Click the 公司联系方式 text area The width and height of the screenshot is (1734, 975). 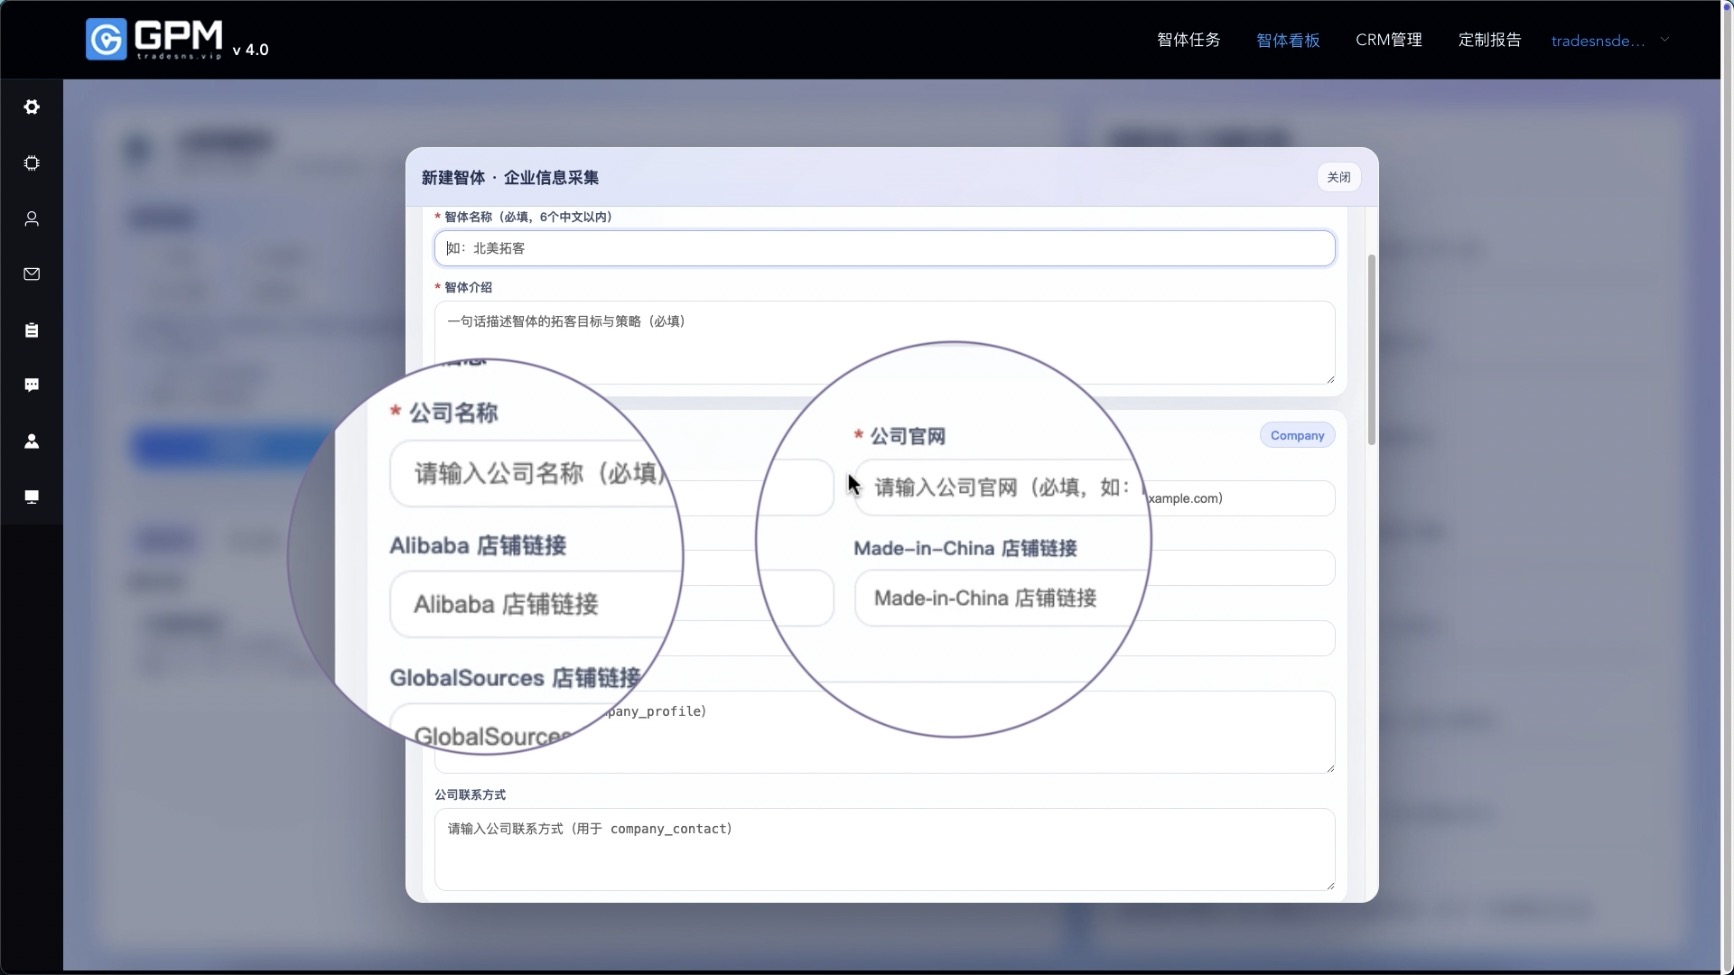point(884,850)
